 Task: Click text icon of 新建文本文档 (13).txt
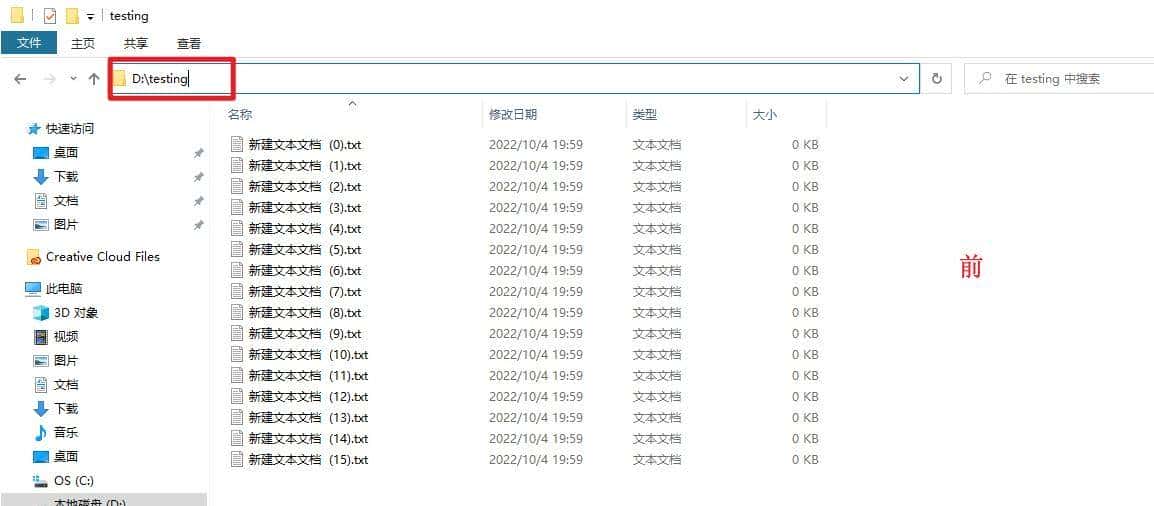tap(236, 418)
